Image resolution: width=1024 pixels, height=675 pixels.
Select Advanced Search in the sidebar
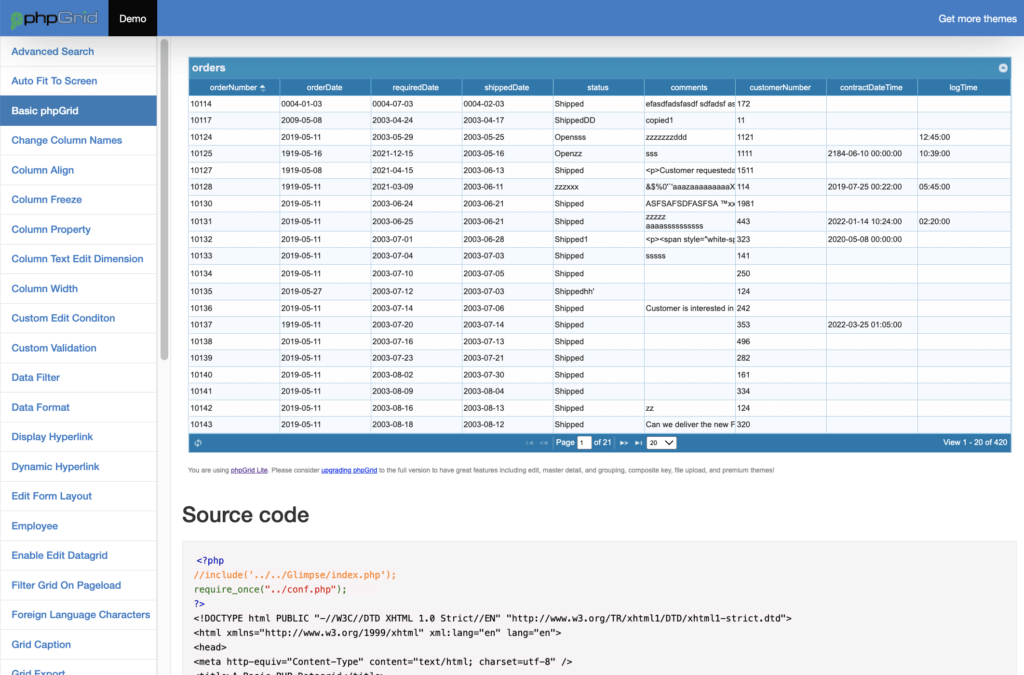pyautogui.click(x=52, y=51)
